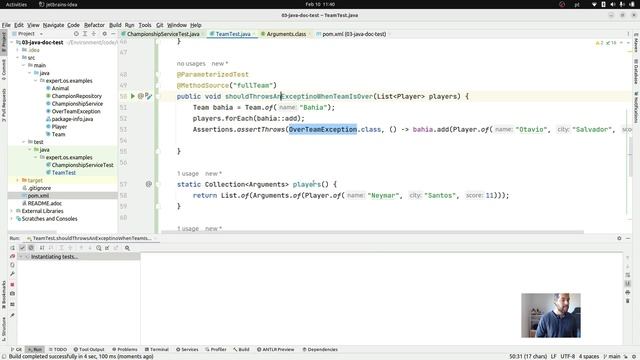
Task: Toggle rerun automatically icon in Run panel
Action: tap(13, 265)
